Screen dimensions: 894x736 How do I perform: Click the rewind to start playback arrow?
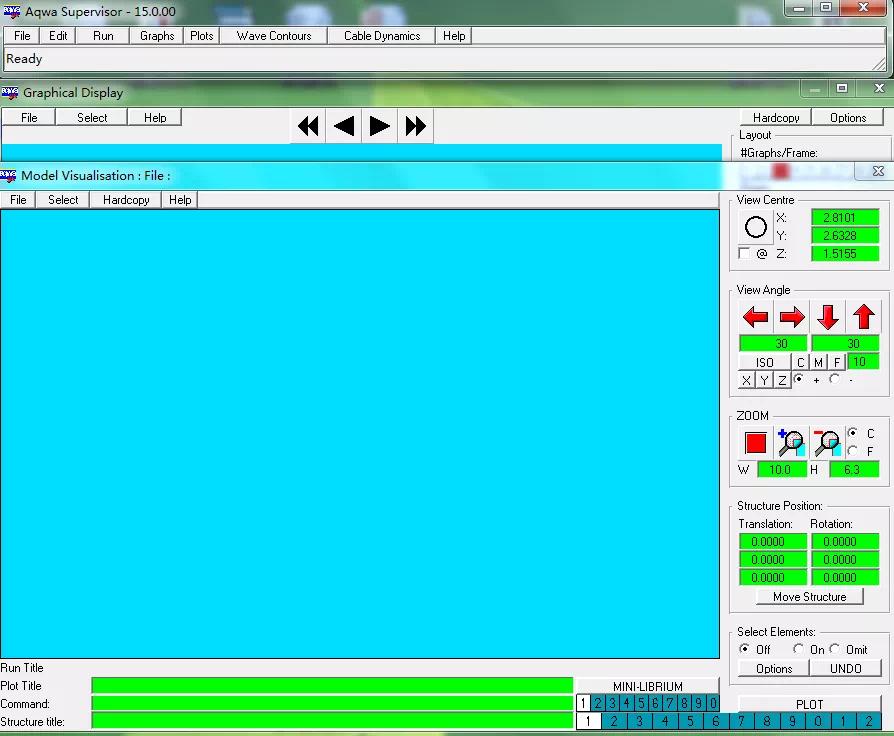pos(308,126)
